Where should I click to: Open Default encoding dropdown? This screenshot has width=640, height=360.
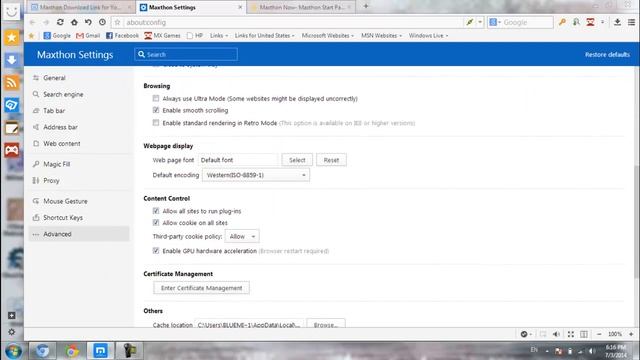click(x=256, y=175)
